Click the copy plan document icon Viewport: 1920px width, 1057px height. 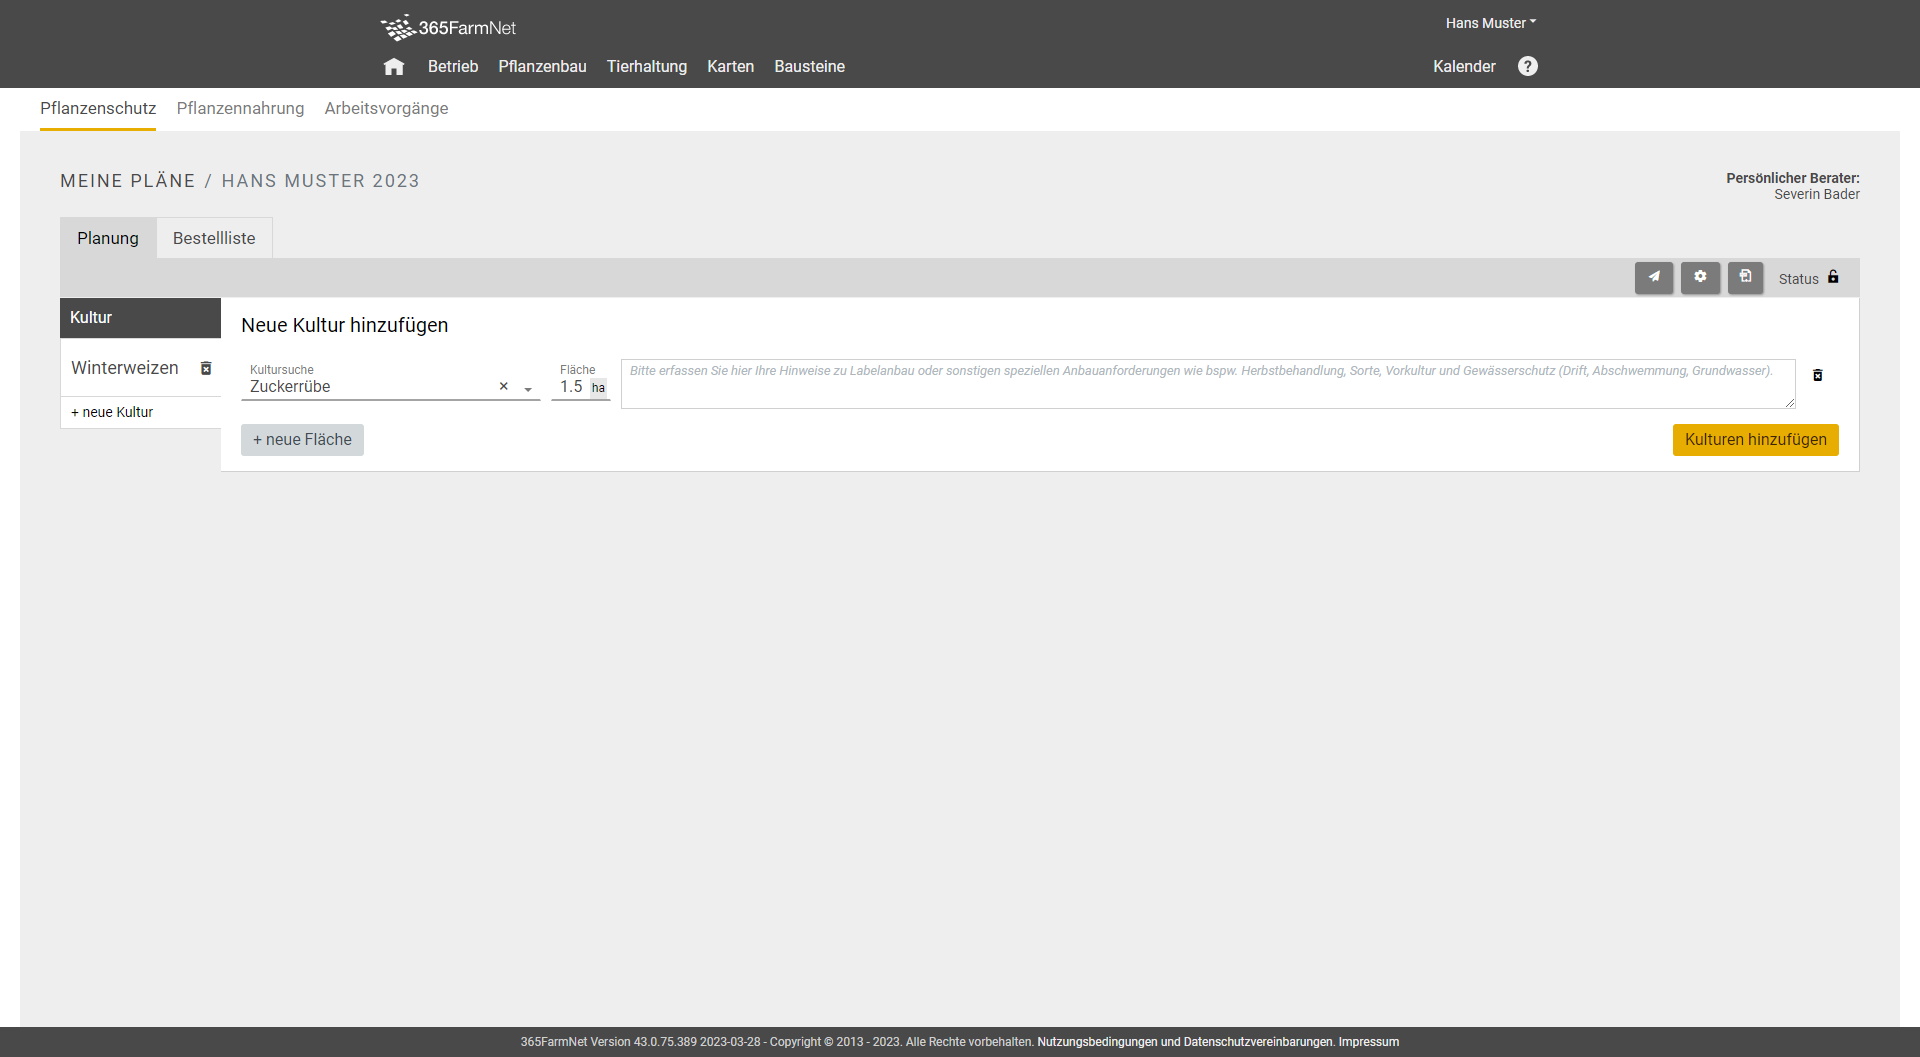(1745, 278)
